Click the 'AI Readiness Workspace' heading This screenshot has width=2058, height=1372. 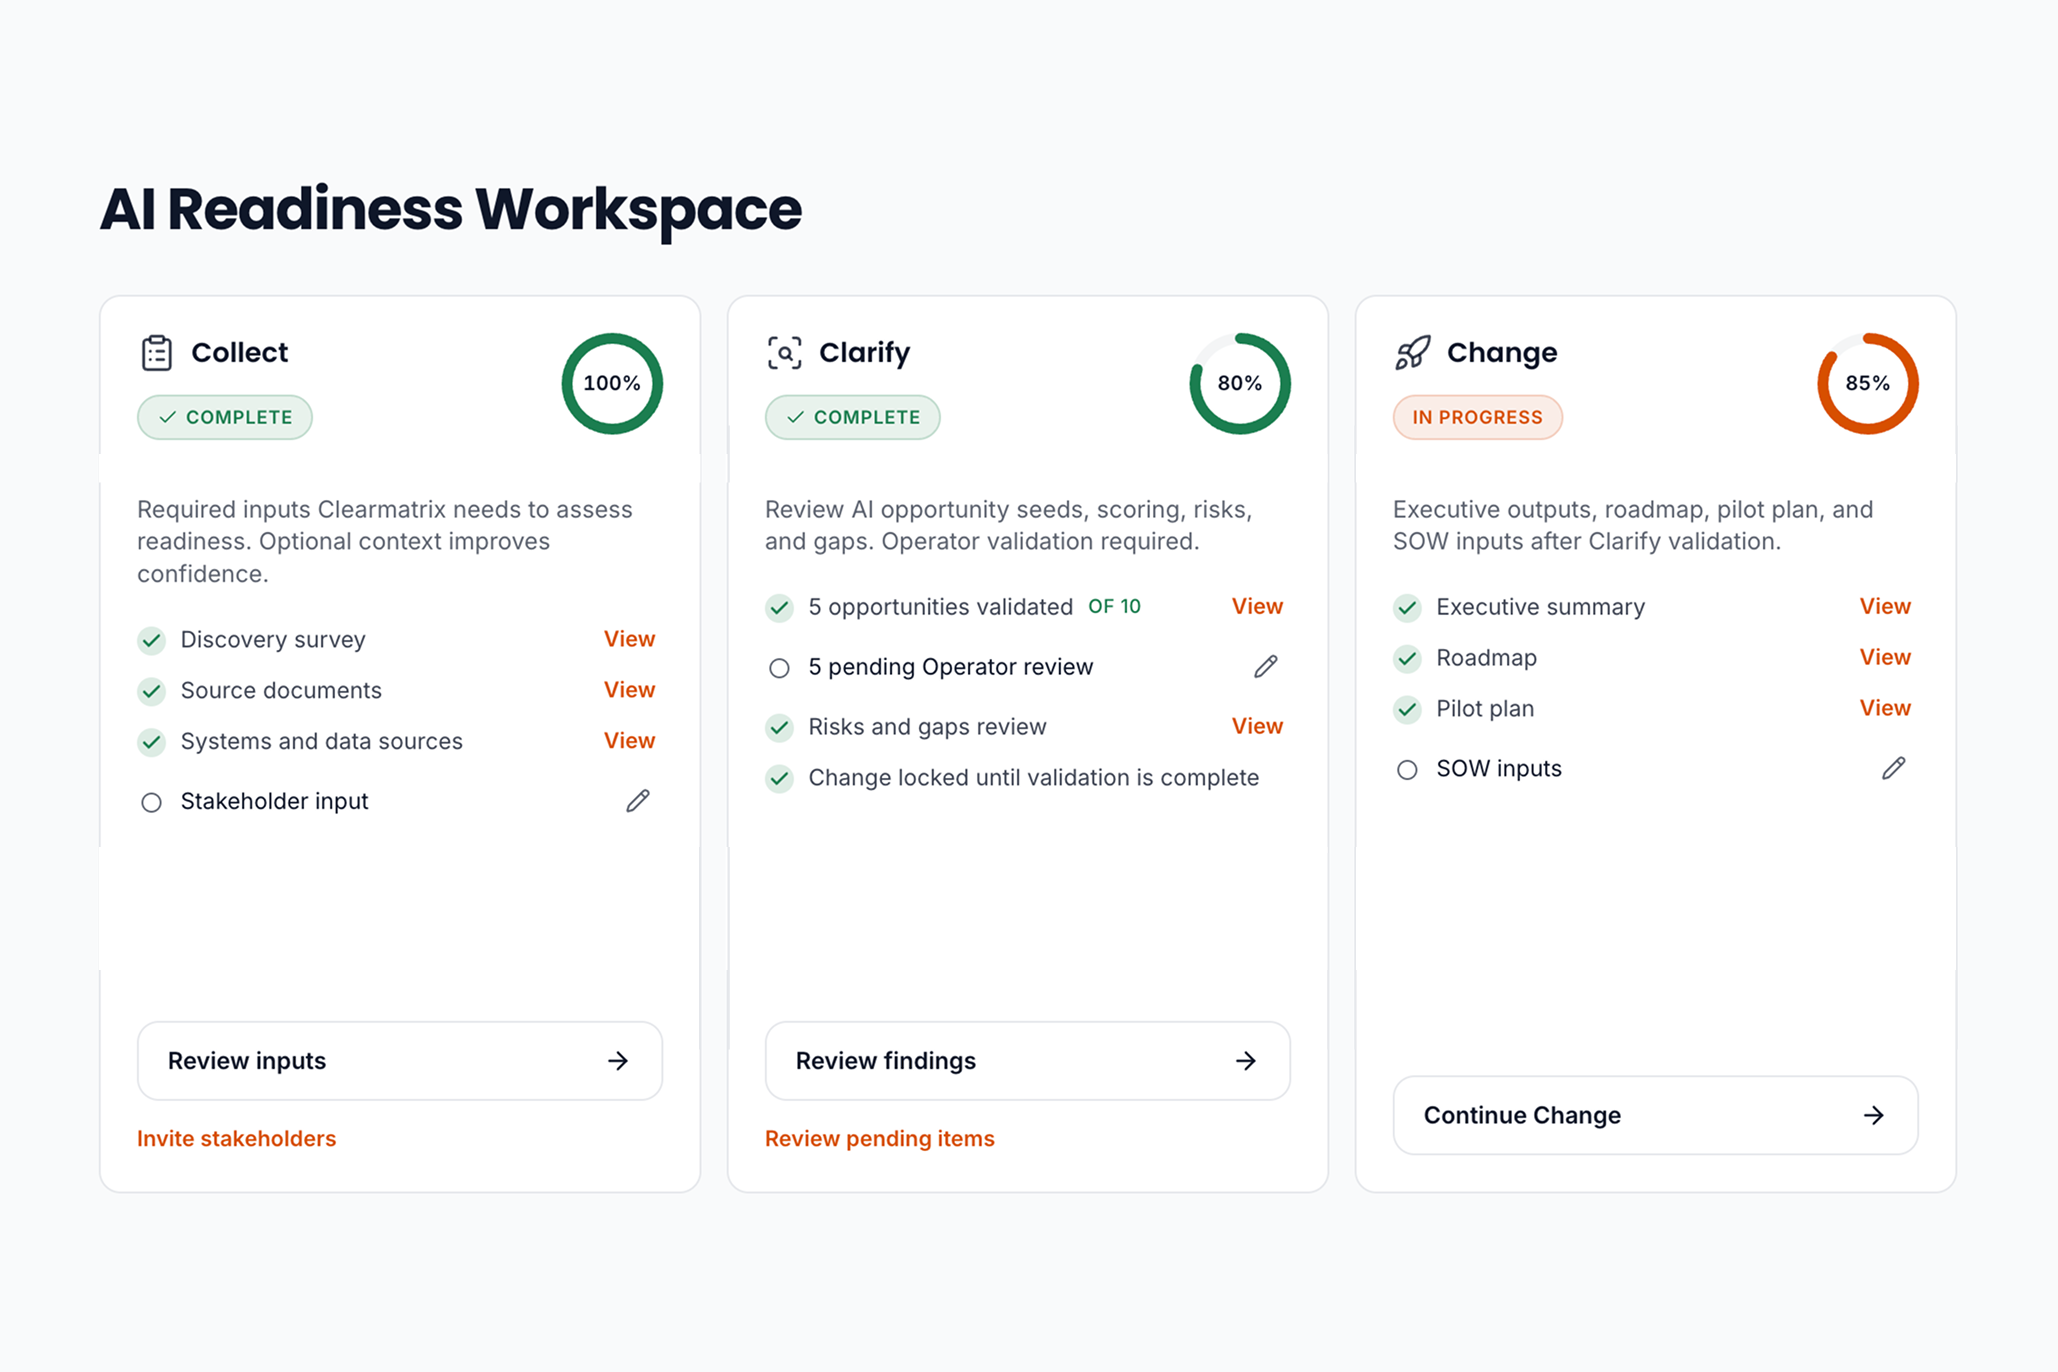(451, 209)
